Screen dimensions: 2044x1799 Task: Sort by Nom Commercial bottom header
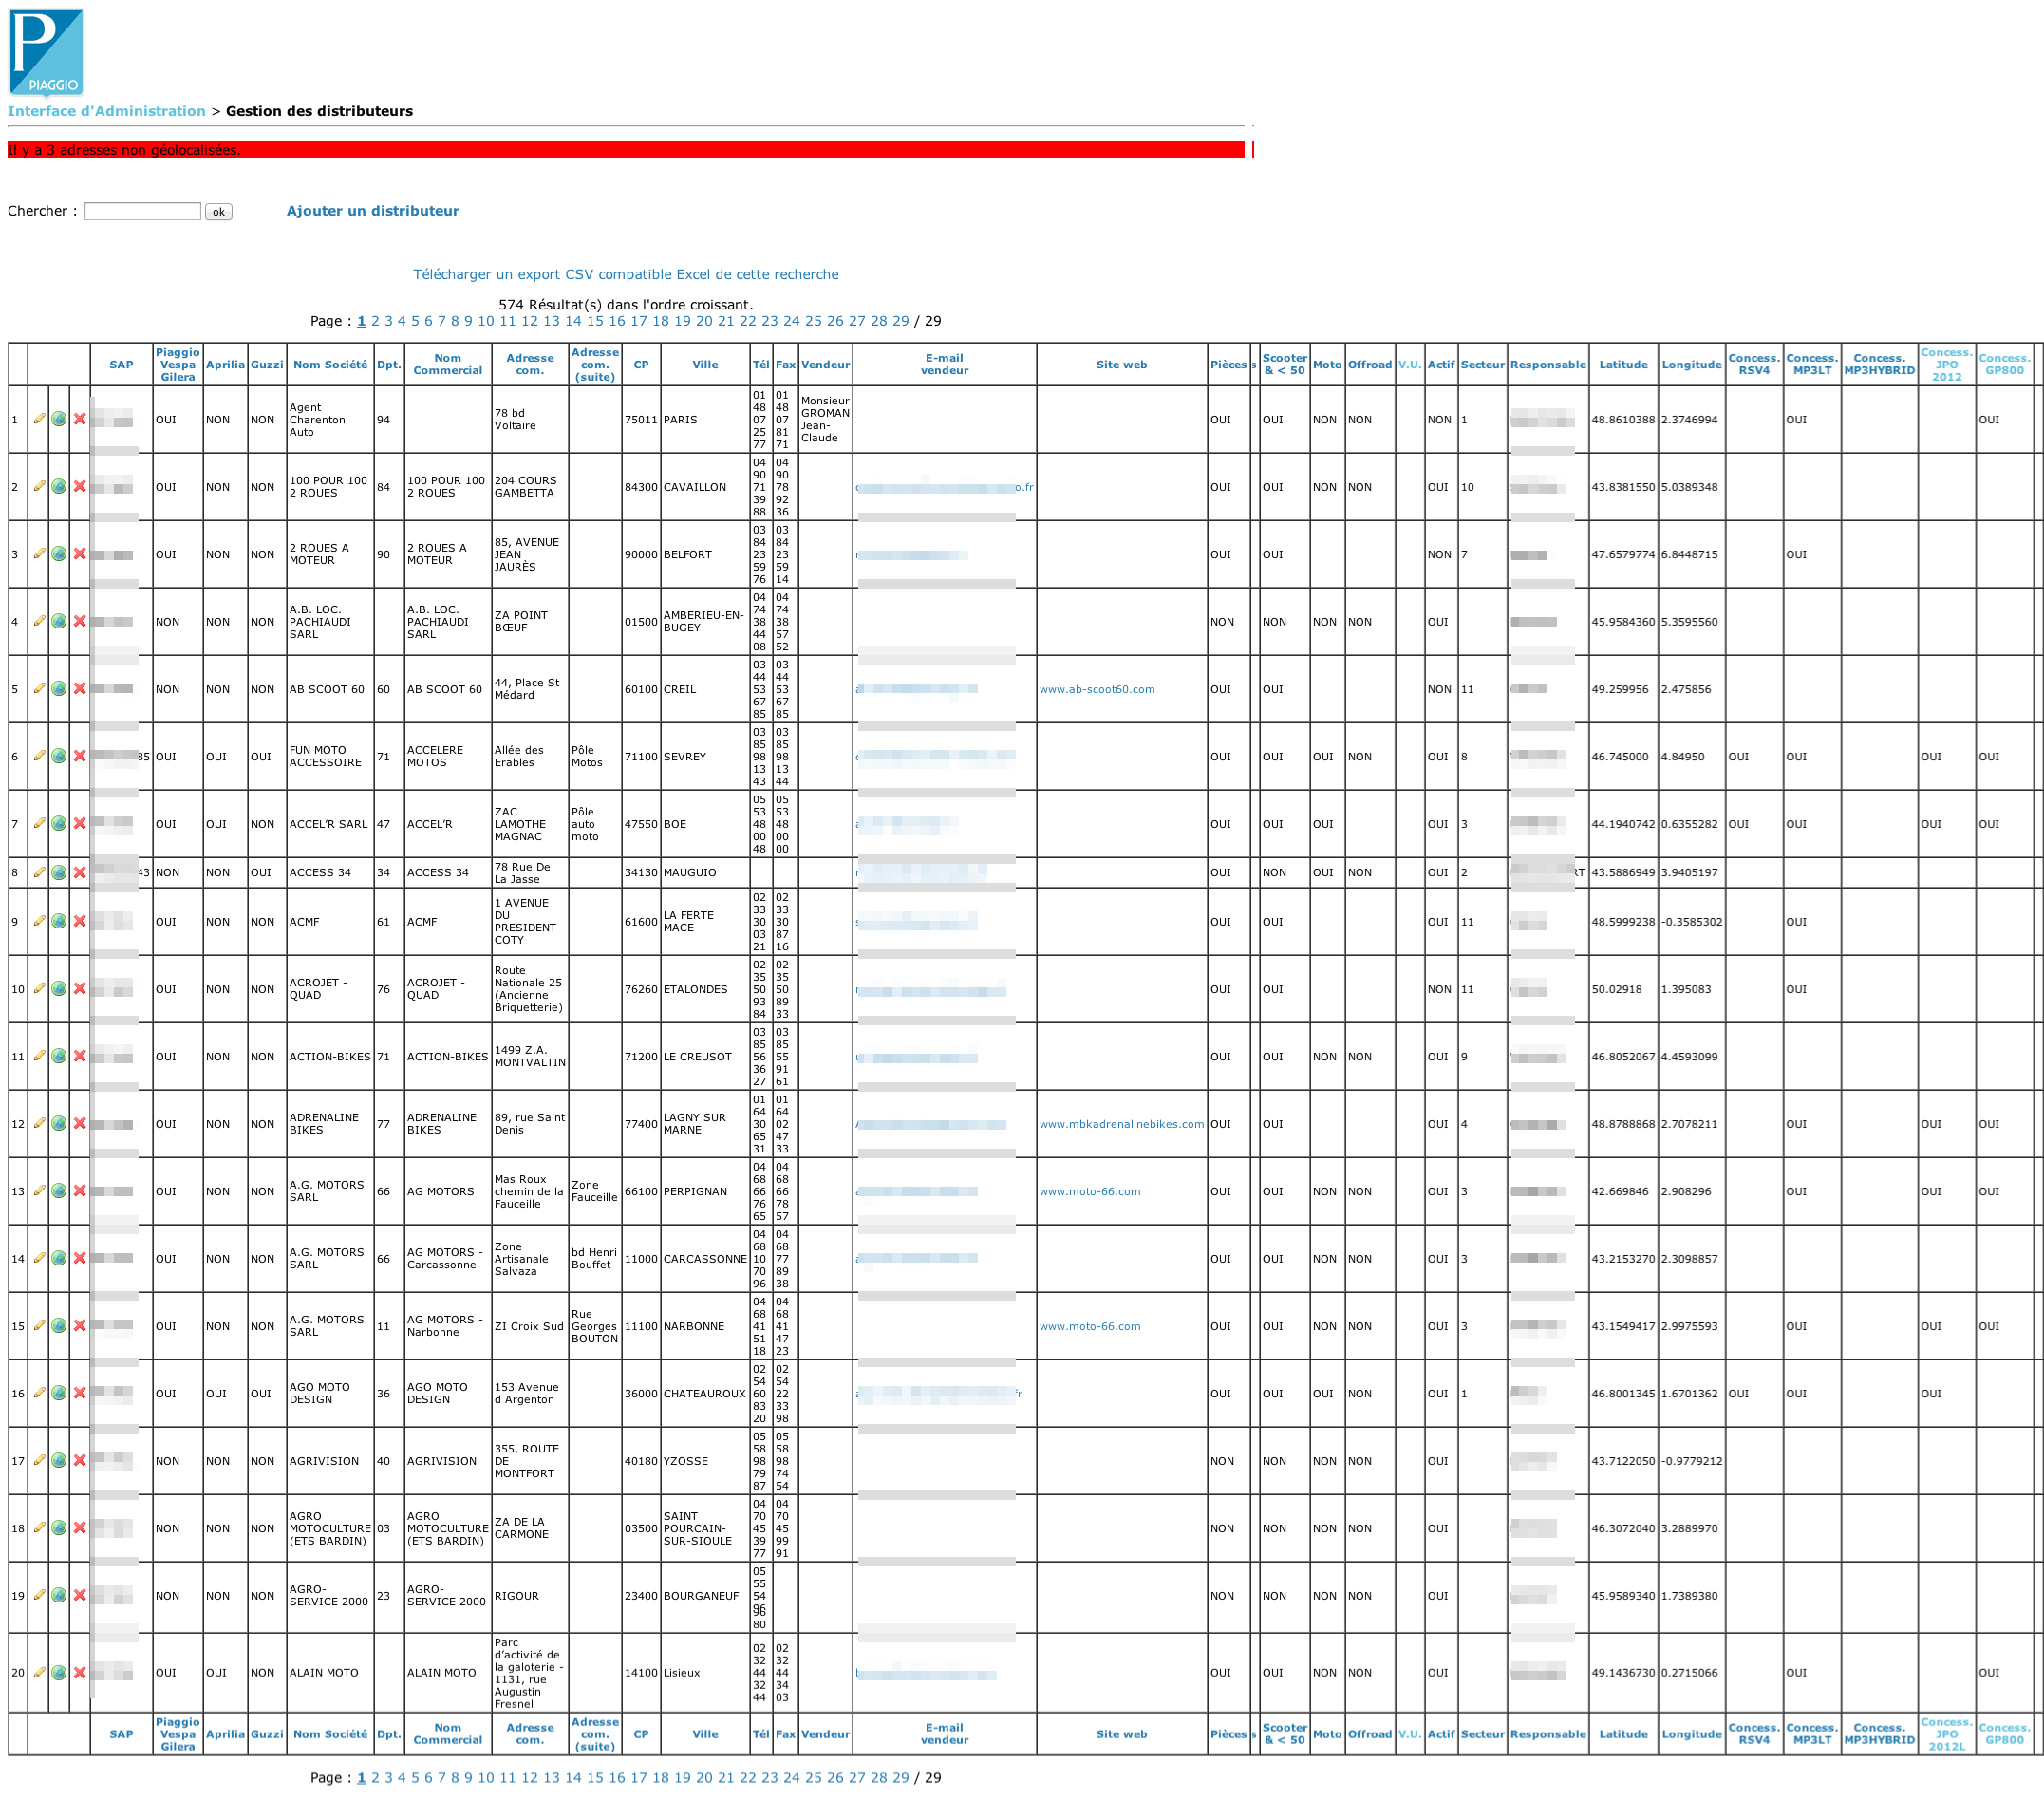[448, 1734]
